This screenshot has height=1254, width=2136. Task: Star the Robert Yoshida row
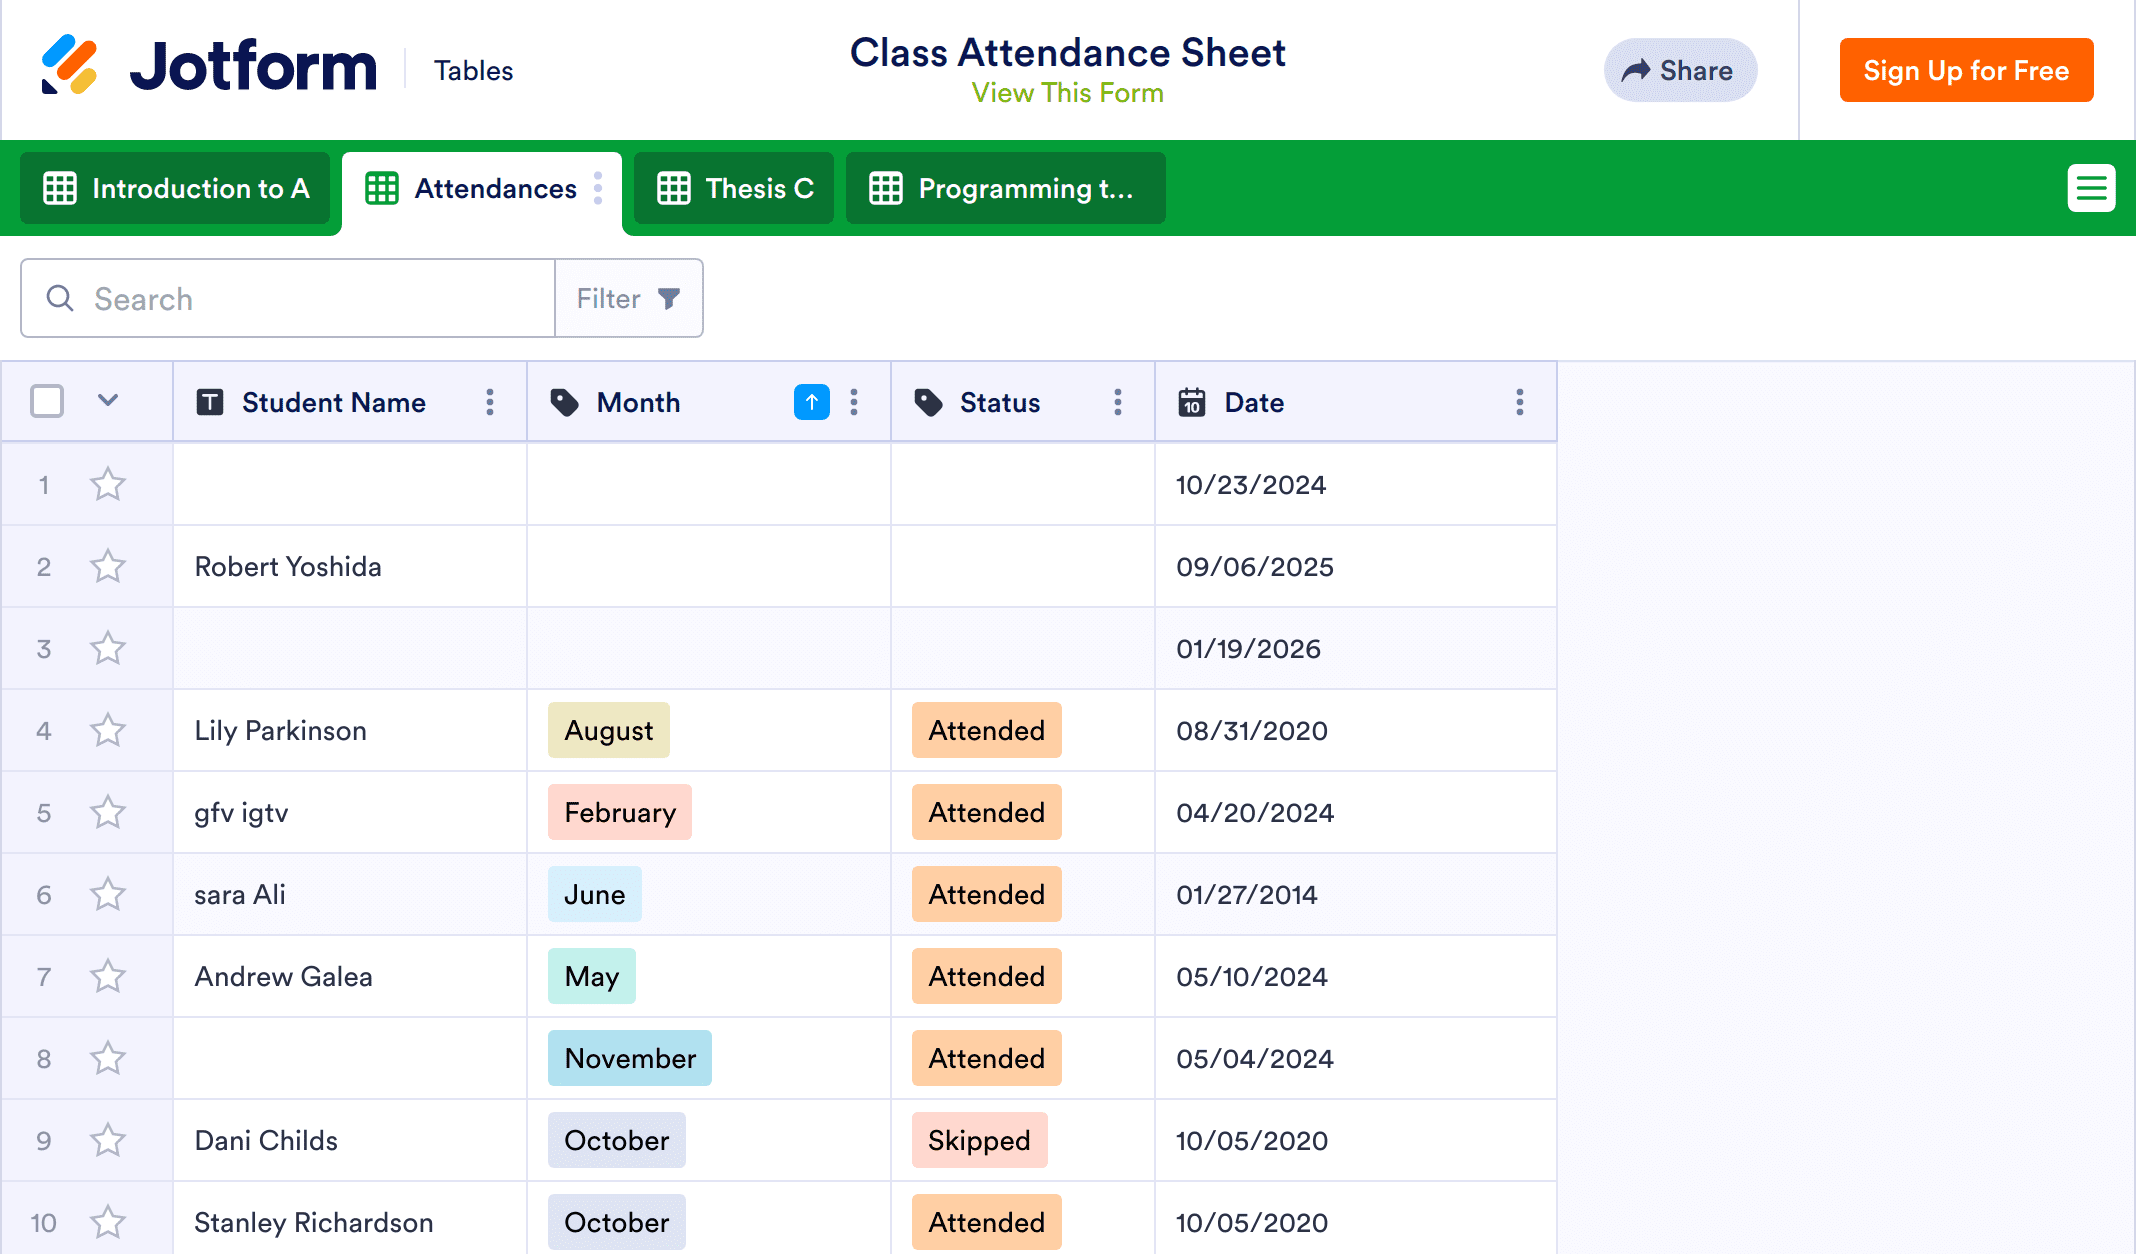point(108,566)
